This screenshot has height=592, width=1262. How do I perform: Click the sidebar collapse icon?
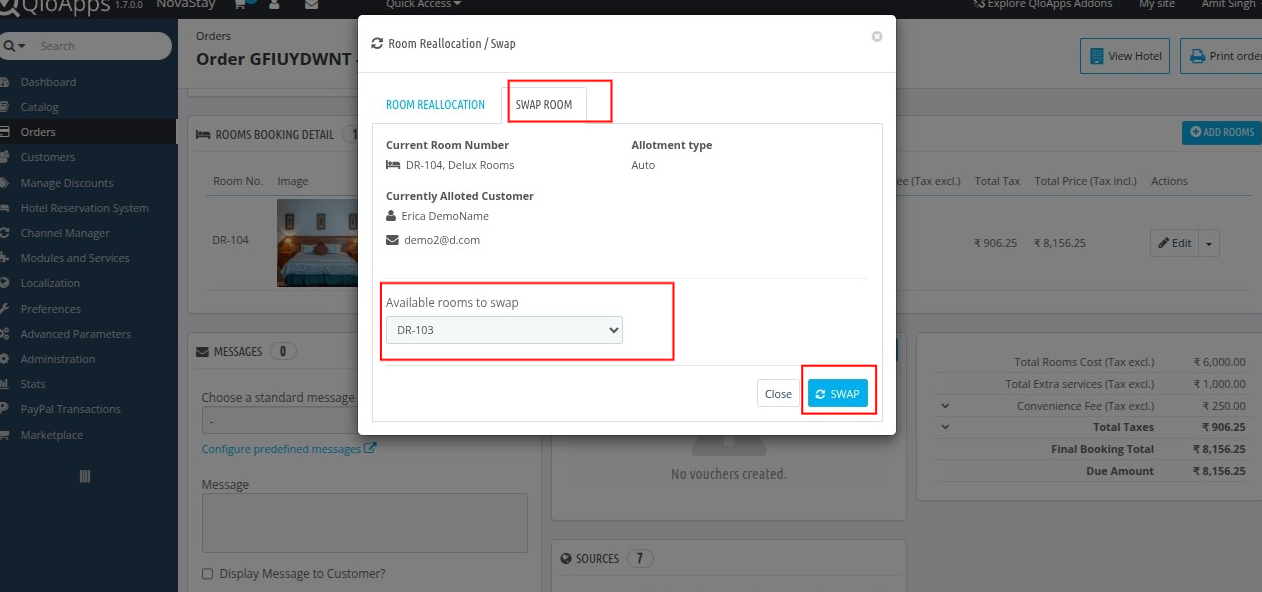pyautogui.click(x=85, y=477)
